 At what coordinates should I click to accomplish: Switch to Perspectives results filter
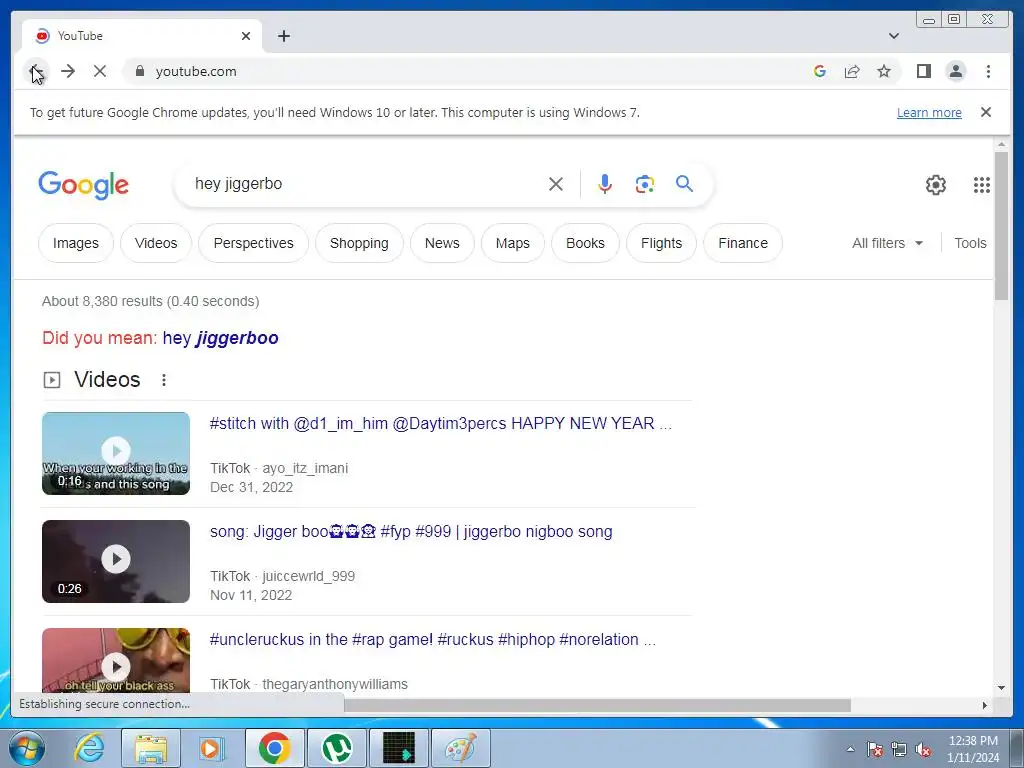pos(253,243)
